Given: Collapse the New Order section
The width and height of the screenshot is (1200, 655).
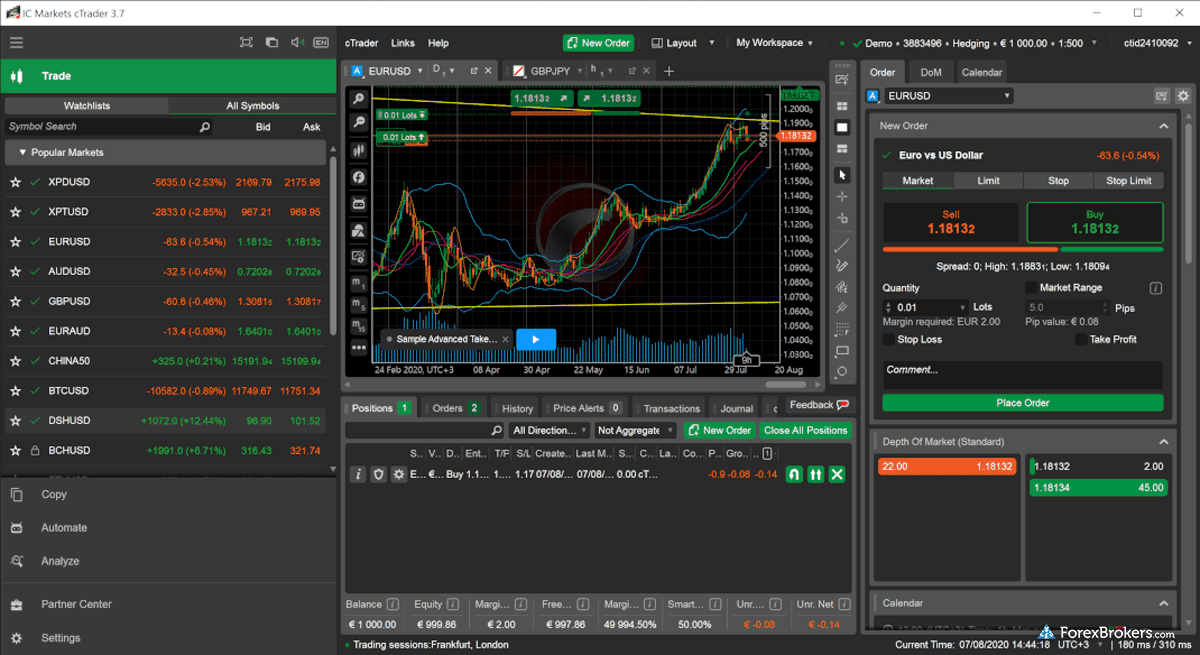Looking at the screenshot, I should (1163, 126).
